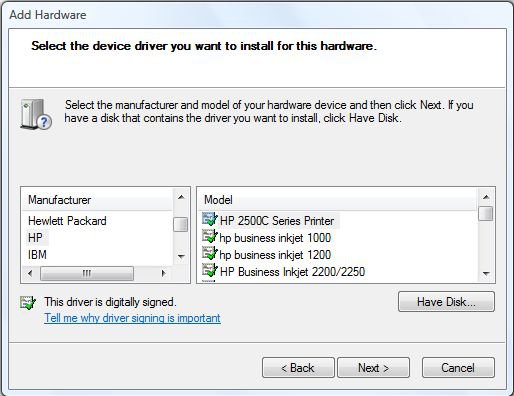Click Manufacturer list scroll left arrow

click(30, 273)
